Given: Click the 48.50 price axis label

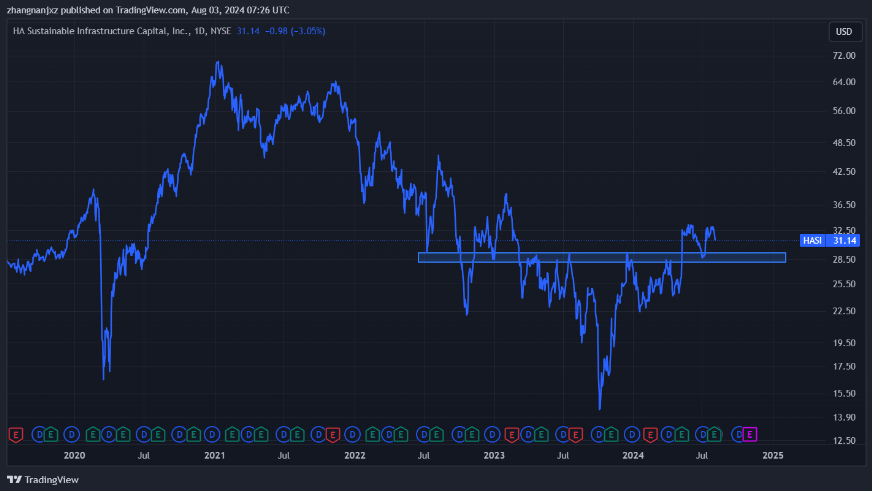Looking at the screenshot, I should (844, 142).
